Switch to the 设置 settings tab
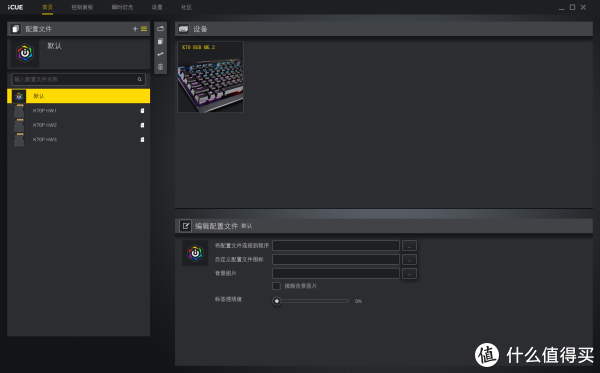 point(157,7)
